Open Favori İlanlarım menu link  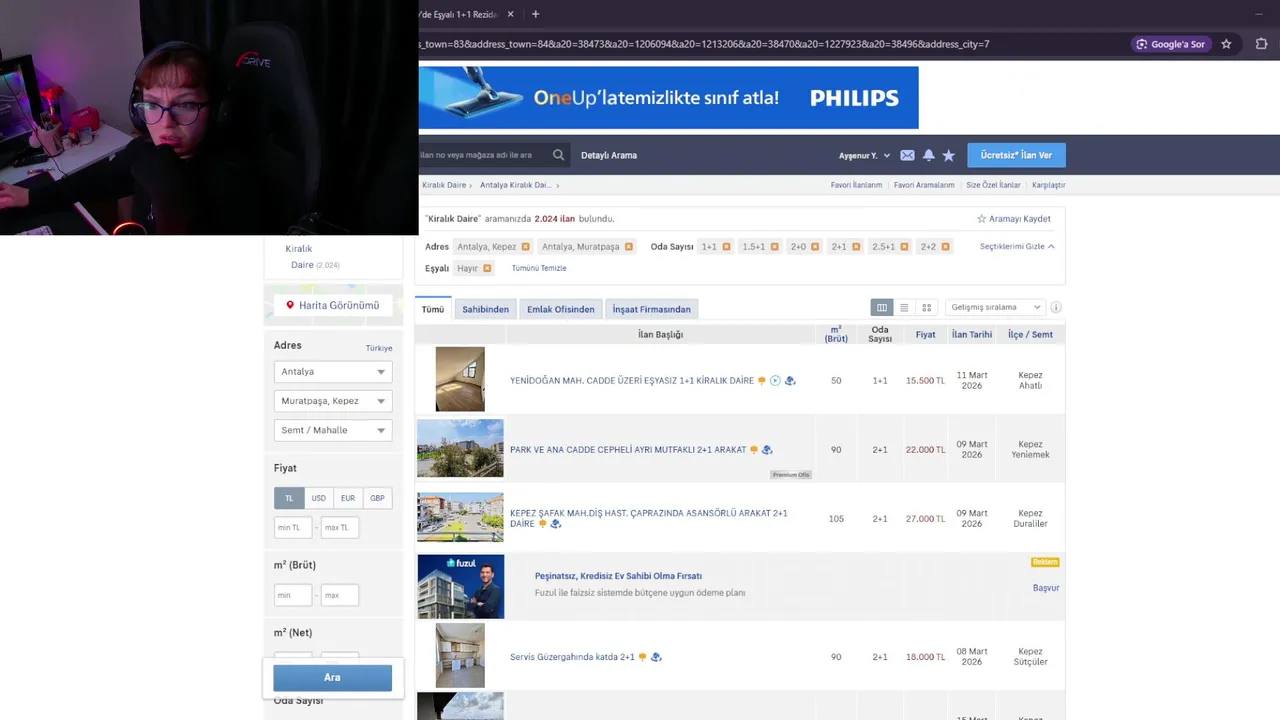tap(856, 185)
